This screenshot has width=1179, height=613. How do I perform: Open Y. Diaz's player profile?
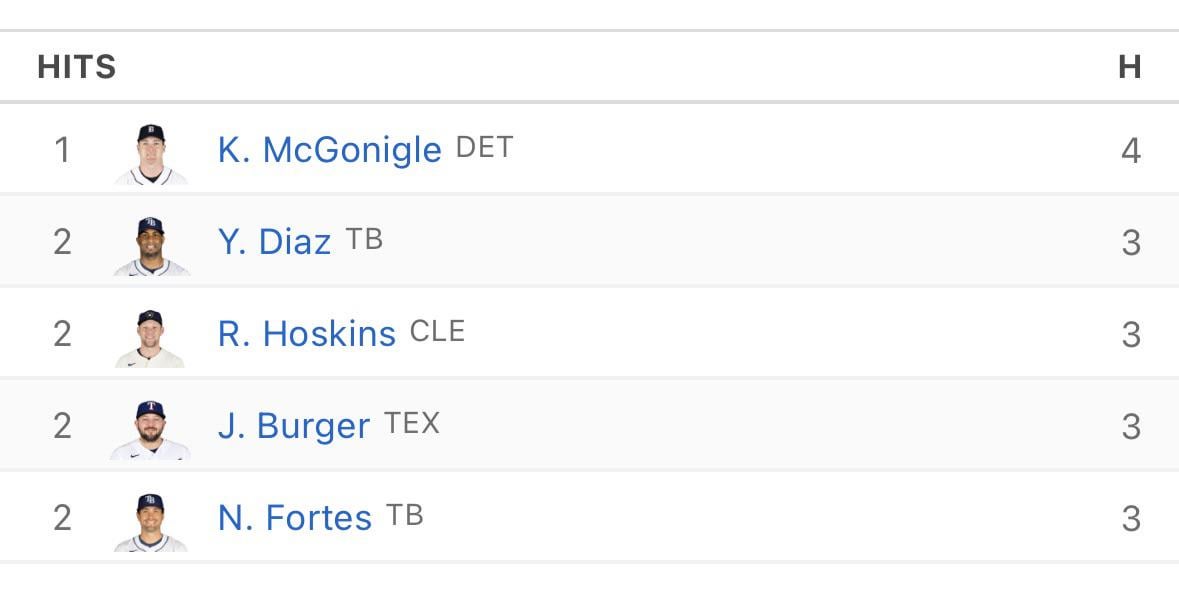[x=275, y=240]
